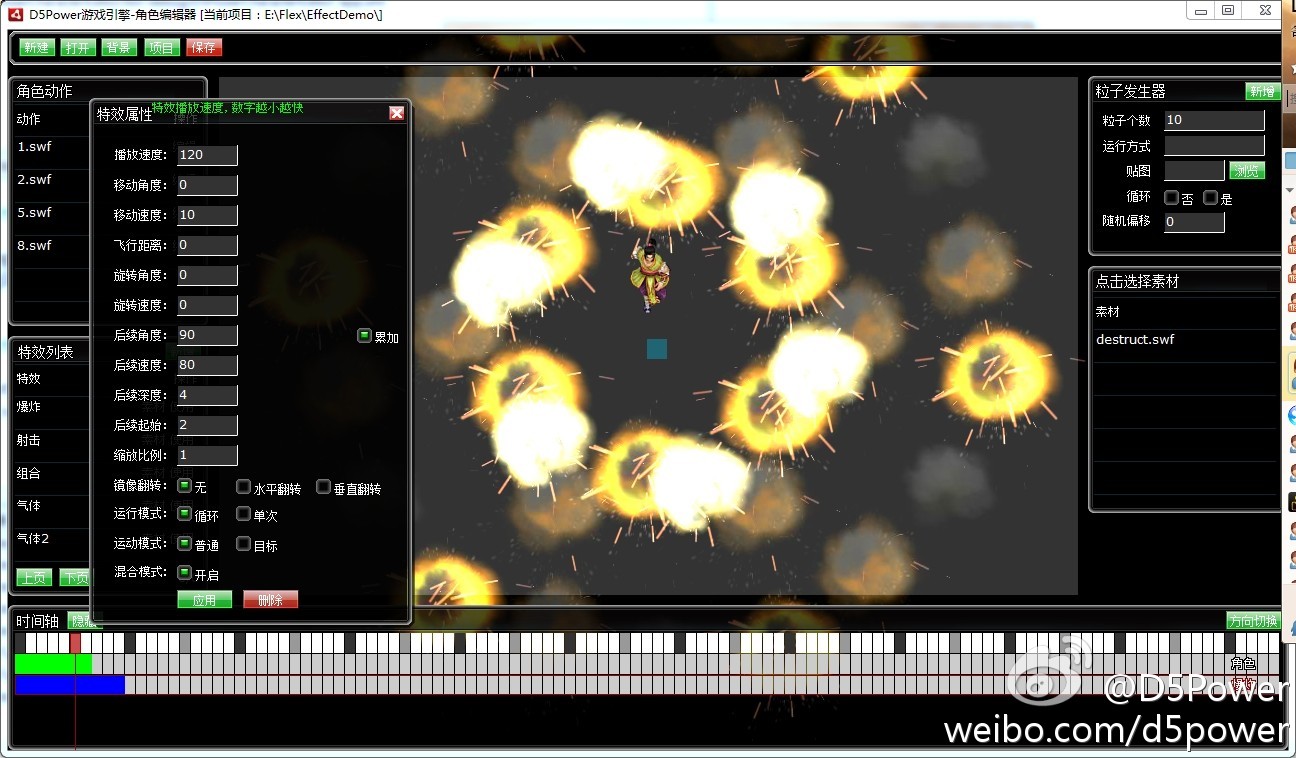Select 无 for 镜像翻转
Image resolution: width=1296 pixels, height=758 pixels.
point(184,486)
